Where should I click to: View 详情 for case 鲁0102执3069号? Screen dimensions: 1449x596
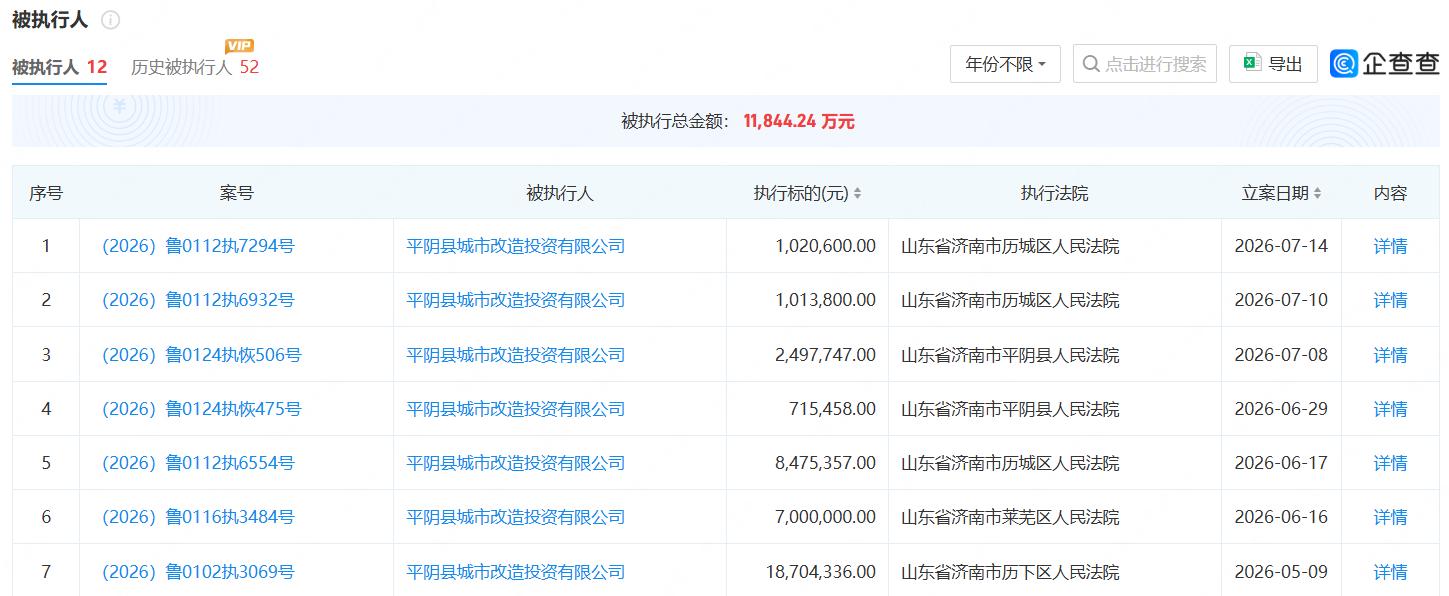1390,572
